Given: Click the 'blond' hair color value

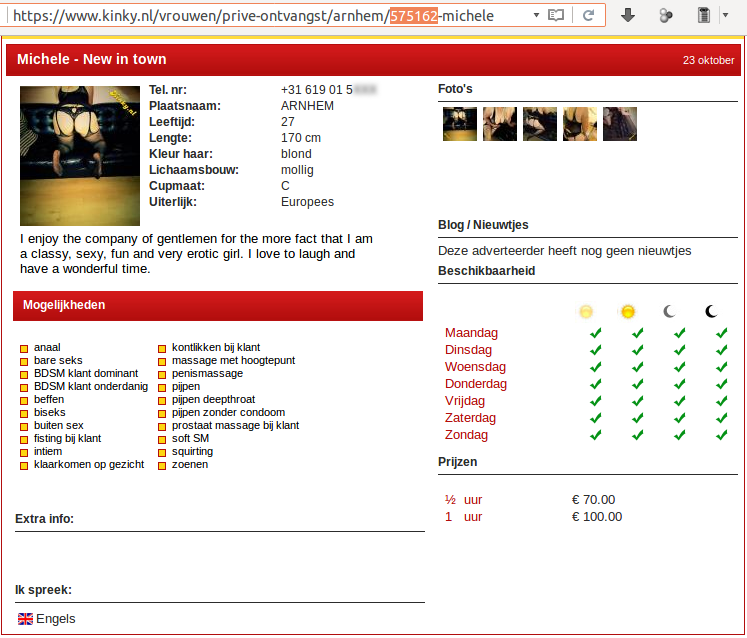Looking at the screenshot, I should tap(296, 154).
